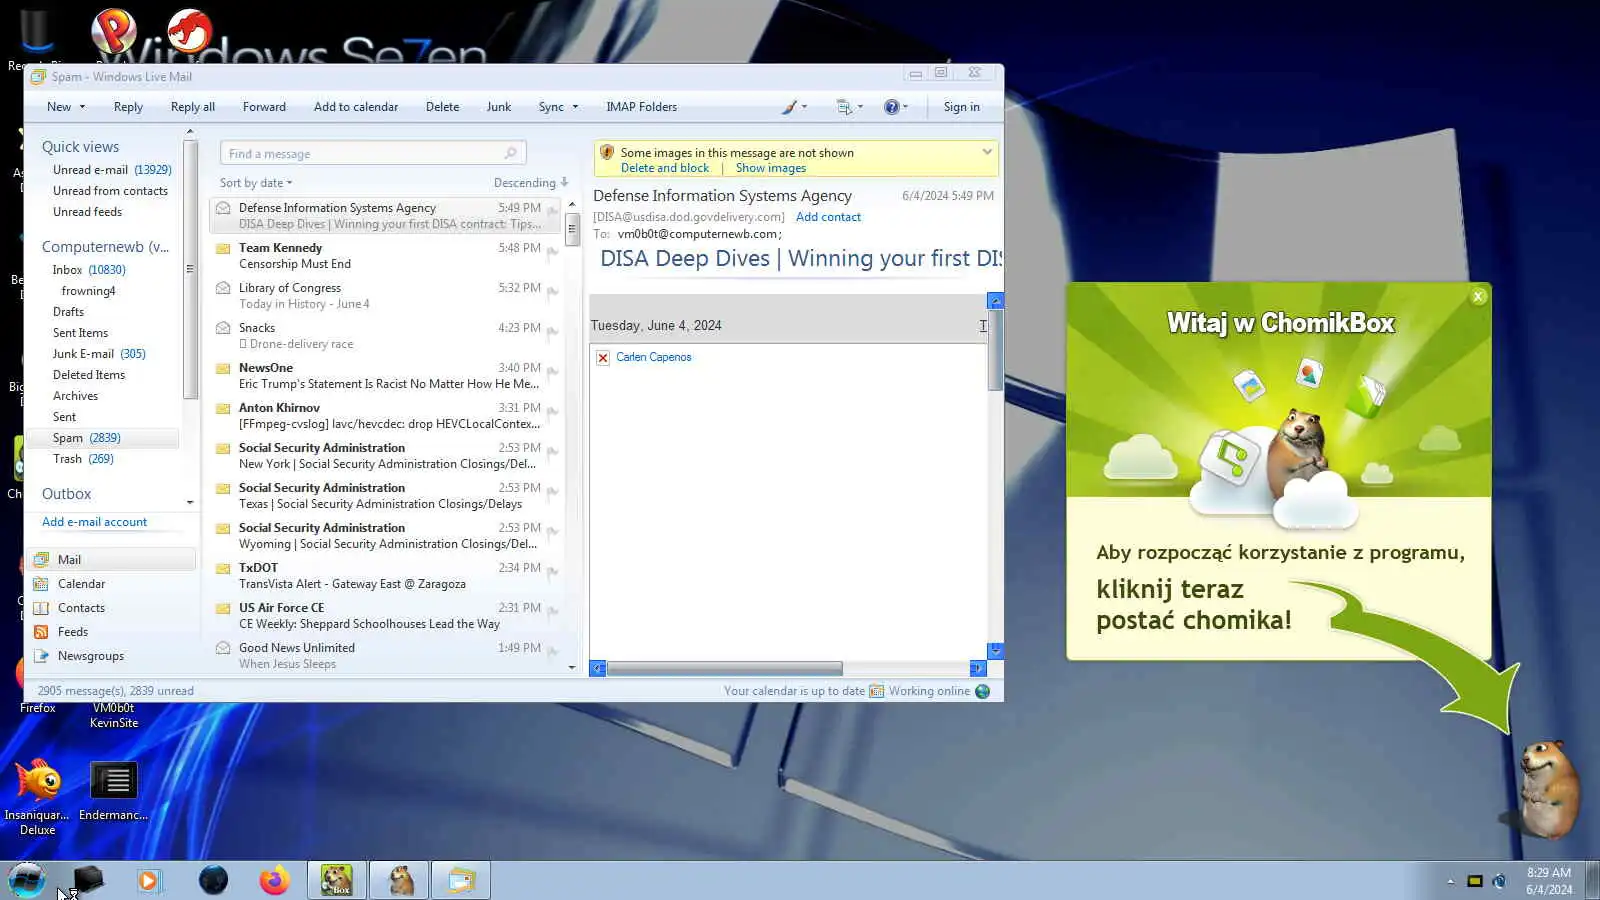This screenshot has width=1600, height=900.
Task: Toggle the flag on the Anton Khirnov message
Action: [552, 412]
